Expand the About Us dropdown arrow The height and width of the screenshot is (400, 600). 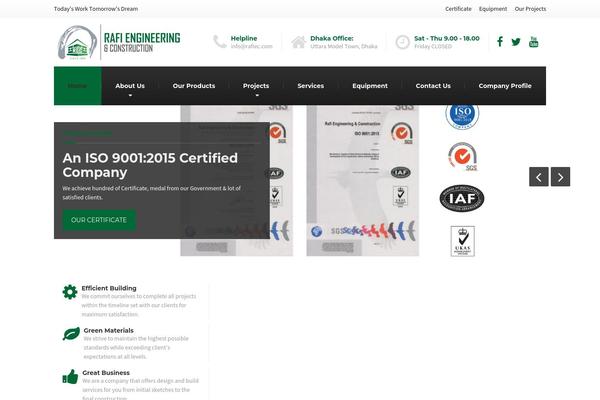tap(130, 95)
